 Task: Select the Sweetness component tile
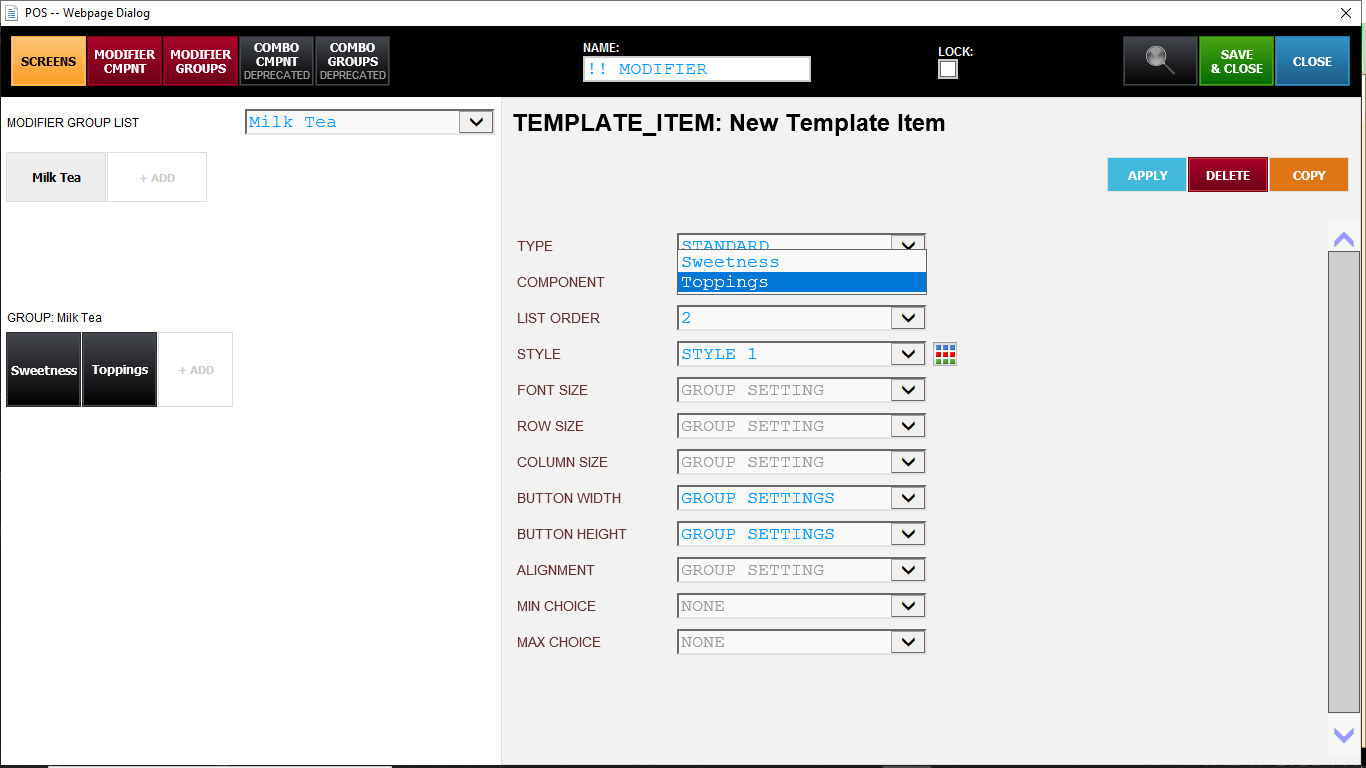tap(44, 370)
